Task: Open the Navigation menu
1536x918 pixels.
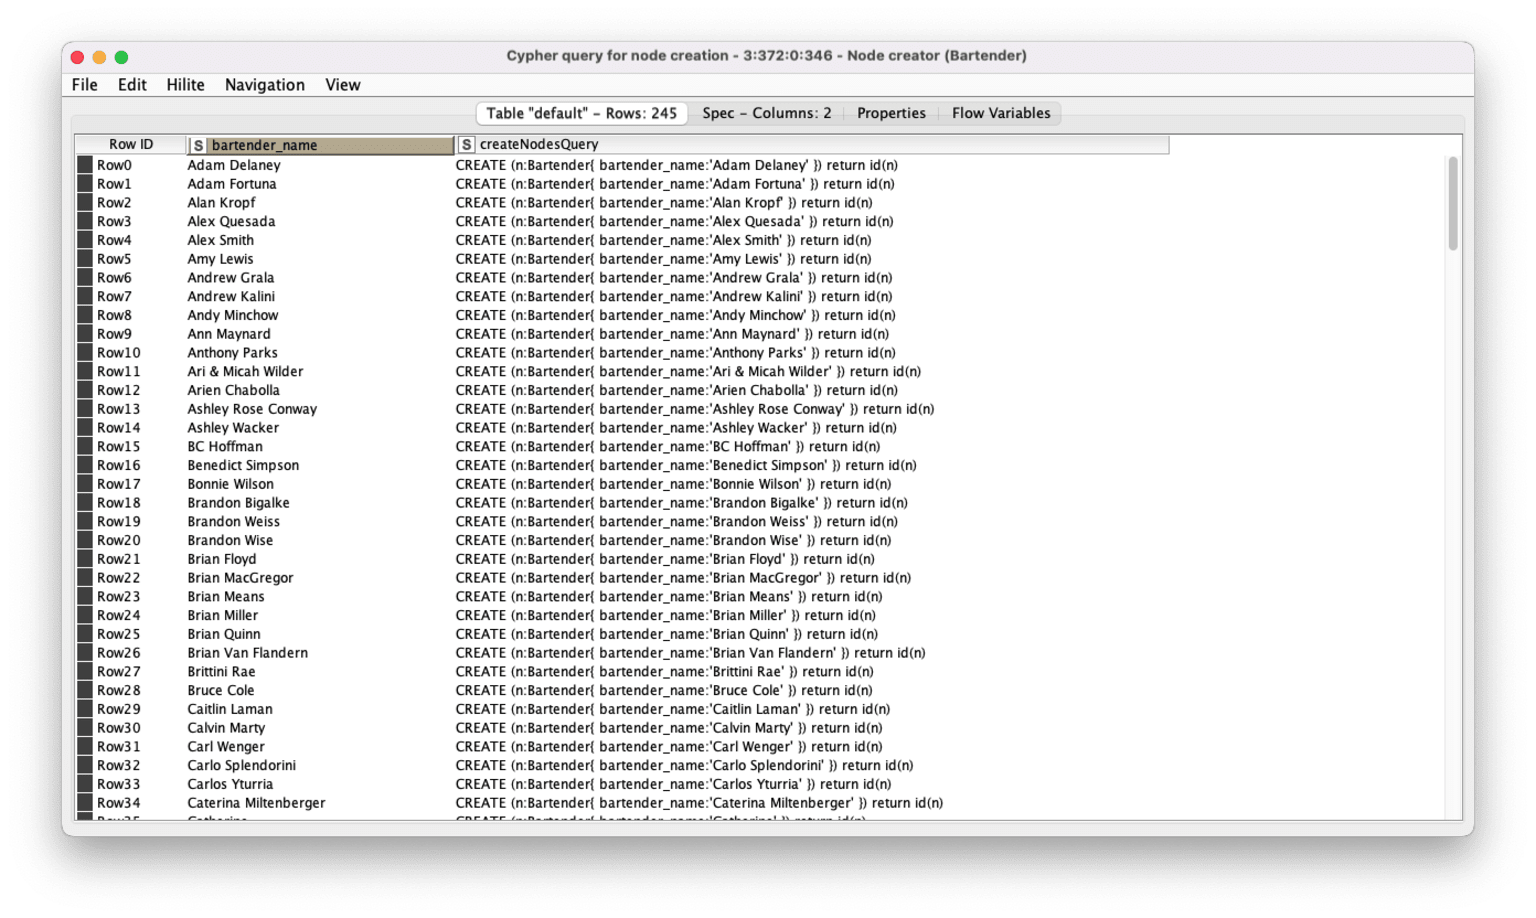Action: point(264,85)
